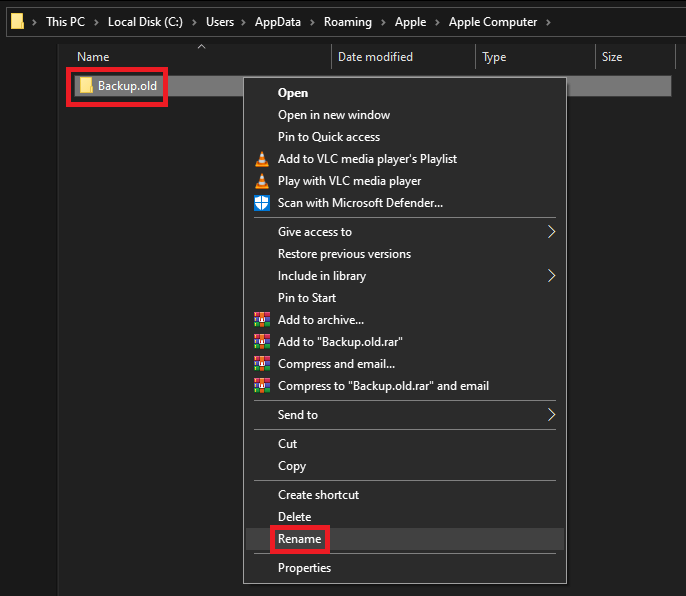Image resolution: width=686 pixels, height=596 pixels.
Task: Click the WinRAR icon beside Compress and email
Action: [x=262, y=364]
